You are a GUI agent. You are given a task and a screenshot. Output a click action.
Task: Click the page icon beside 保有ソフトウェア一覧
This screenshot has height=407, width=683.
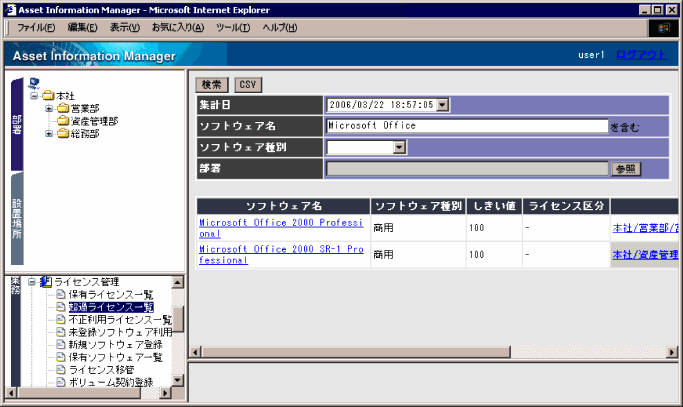tap(61, 357)
